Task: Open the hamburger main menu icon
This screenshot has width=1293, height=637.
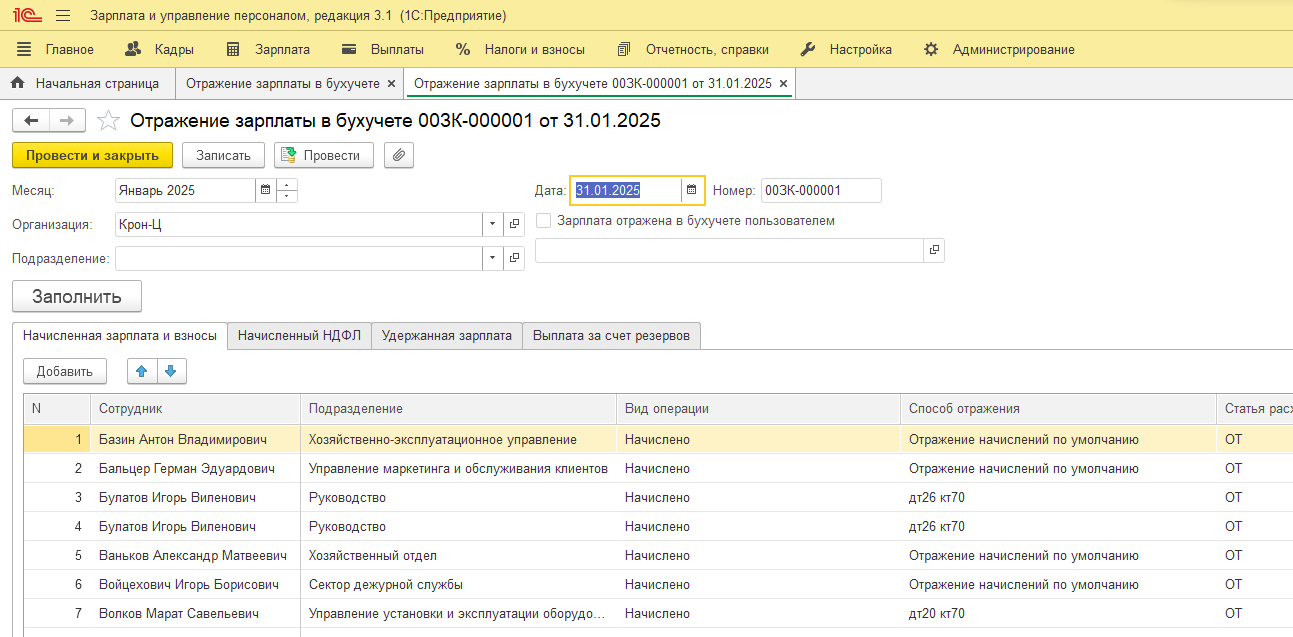Action: pos(63,16)
